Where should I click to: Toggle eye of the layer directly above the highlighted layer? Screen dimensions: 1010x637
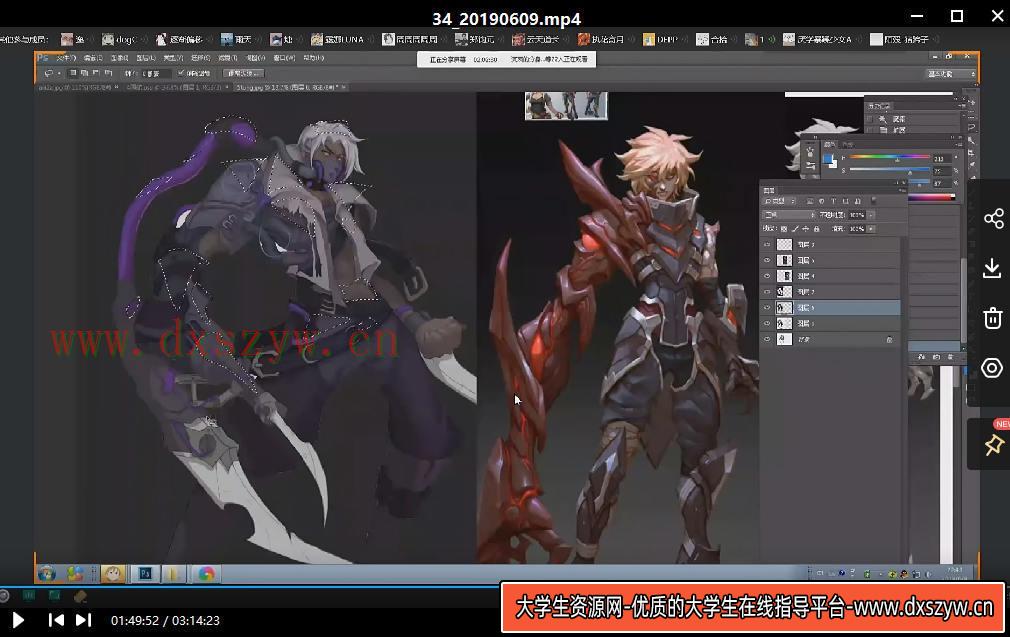[x=767, y=292]
